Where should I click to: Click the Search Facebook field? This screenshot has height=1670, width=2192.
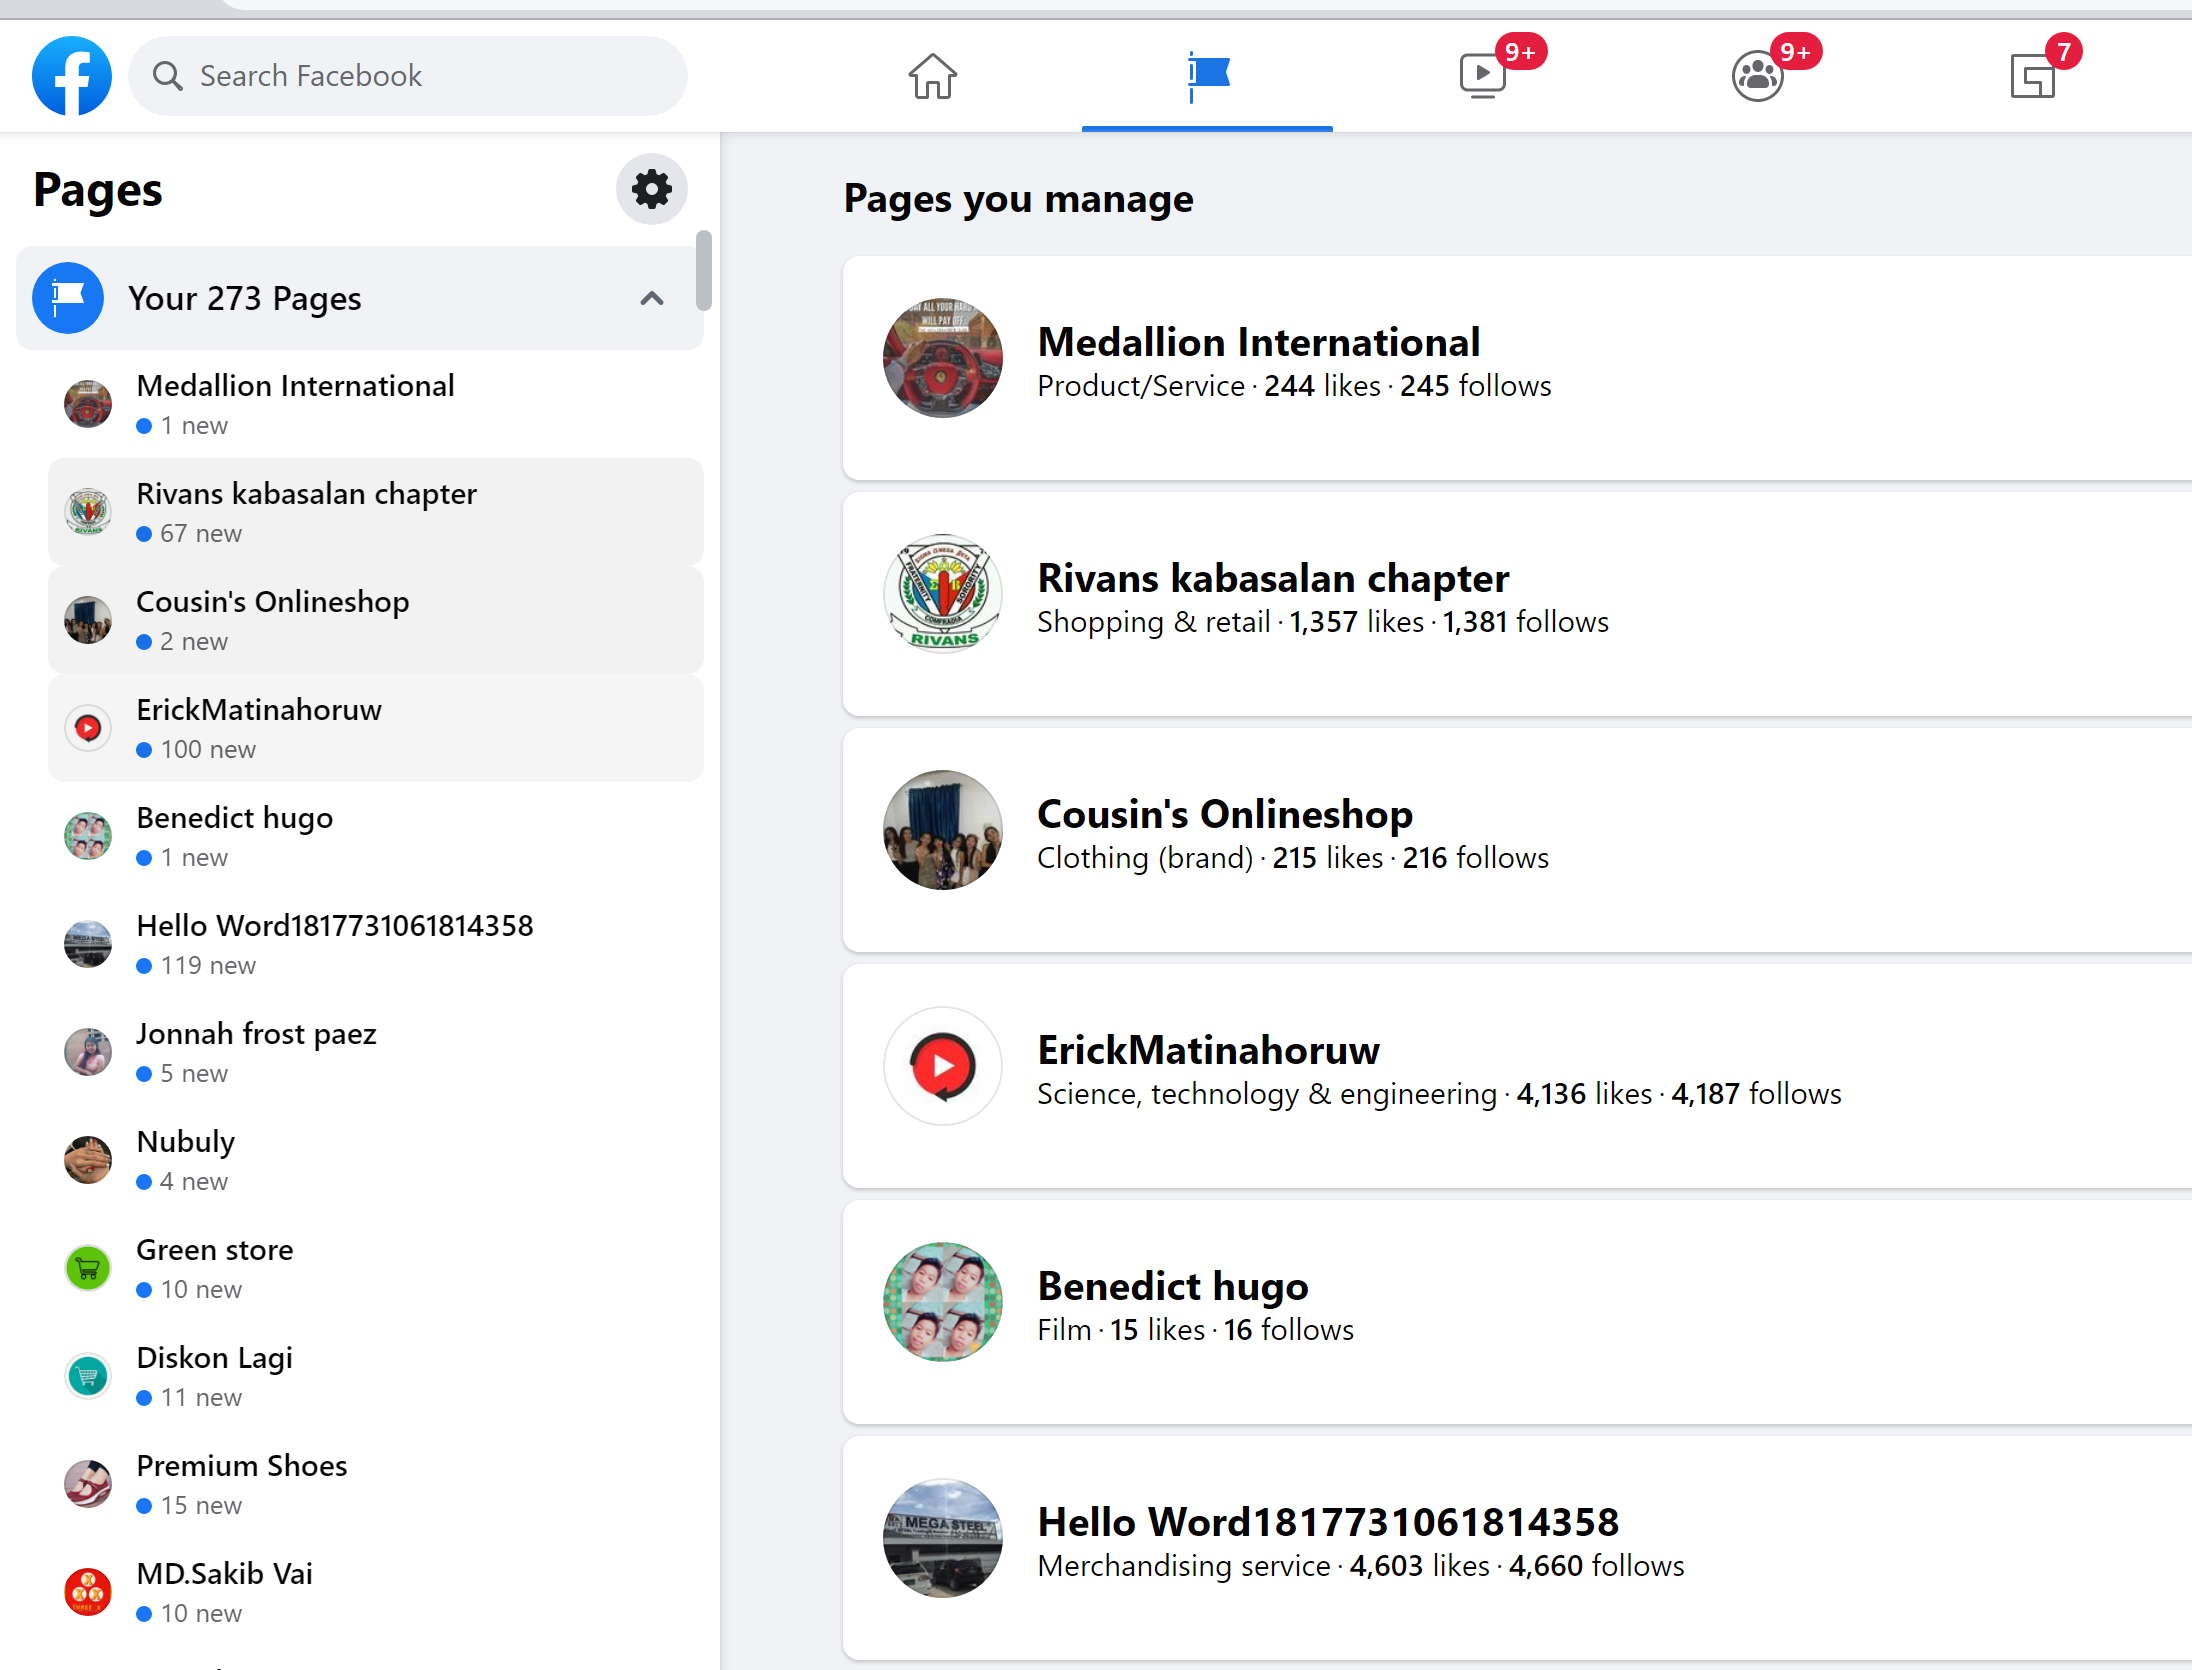coord(408,76)
